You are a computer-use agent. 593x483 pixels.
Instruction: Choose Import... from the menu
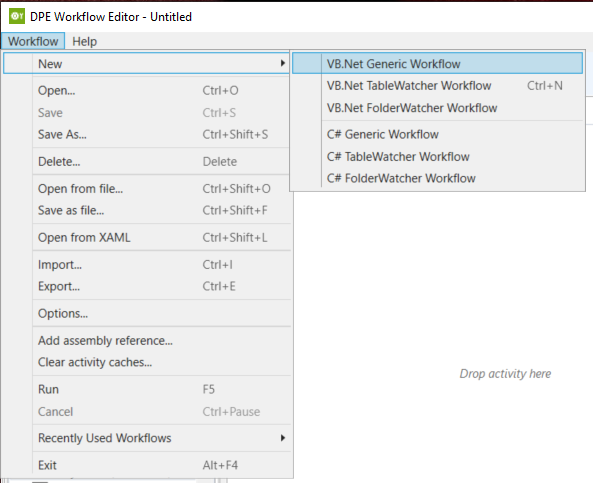pos(147,264)
